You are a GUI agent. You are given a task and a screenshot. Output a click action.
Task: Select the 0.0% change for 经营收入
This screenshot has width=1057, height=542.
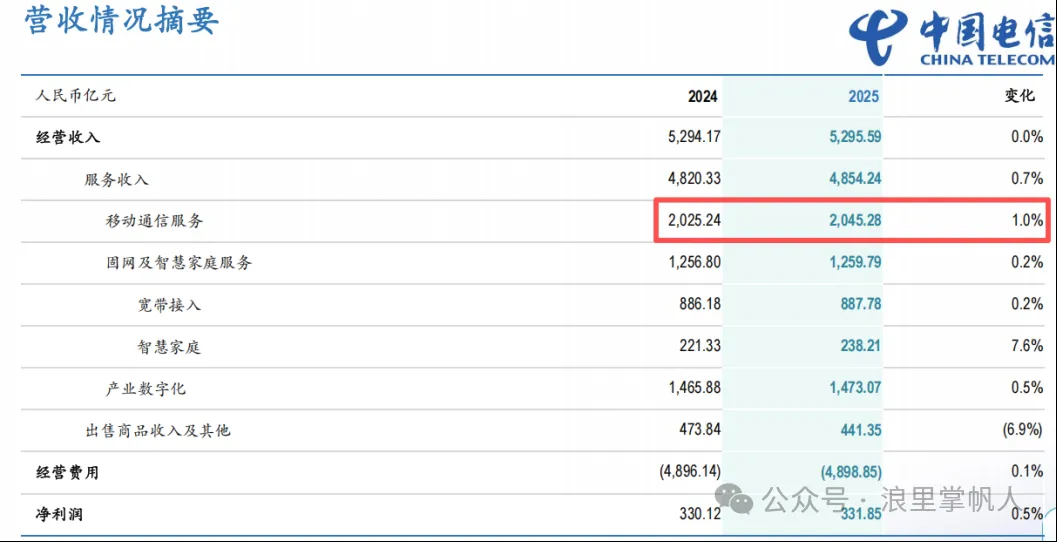tap(1027, 137)
